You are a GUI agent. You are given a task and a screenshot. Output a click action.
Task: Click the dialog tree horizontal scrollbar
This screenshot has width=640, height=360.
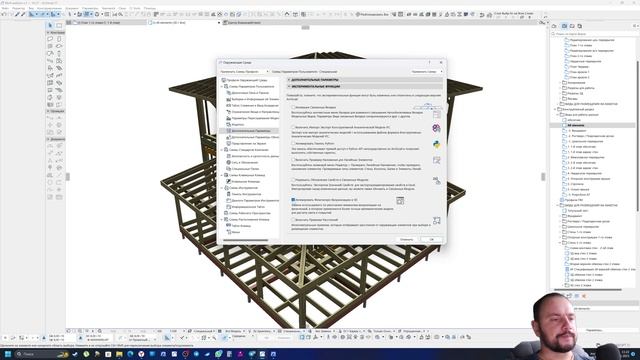[x=245, y=240]
